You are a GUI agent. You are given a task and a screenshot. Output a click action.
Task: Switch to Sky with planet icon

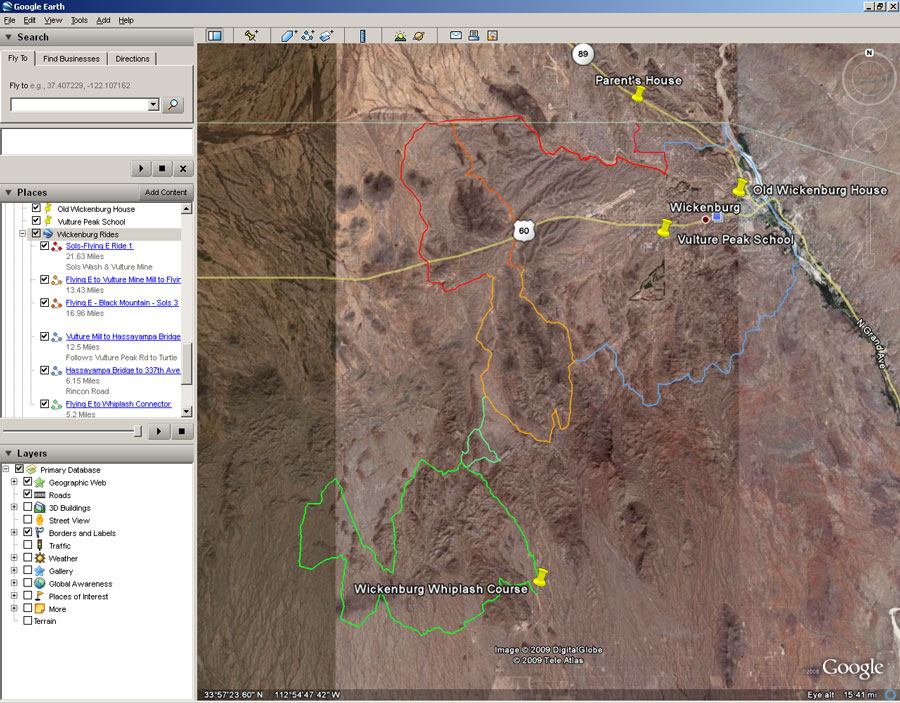pyautogui.click(x=419, y=36)
